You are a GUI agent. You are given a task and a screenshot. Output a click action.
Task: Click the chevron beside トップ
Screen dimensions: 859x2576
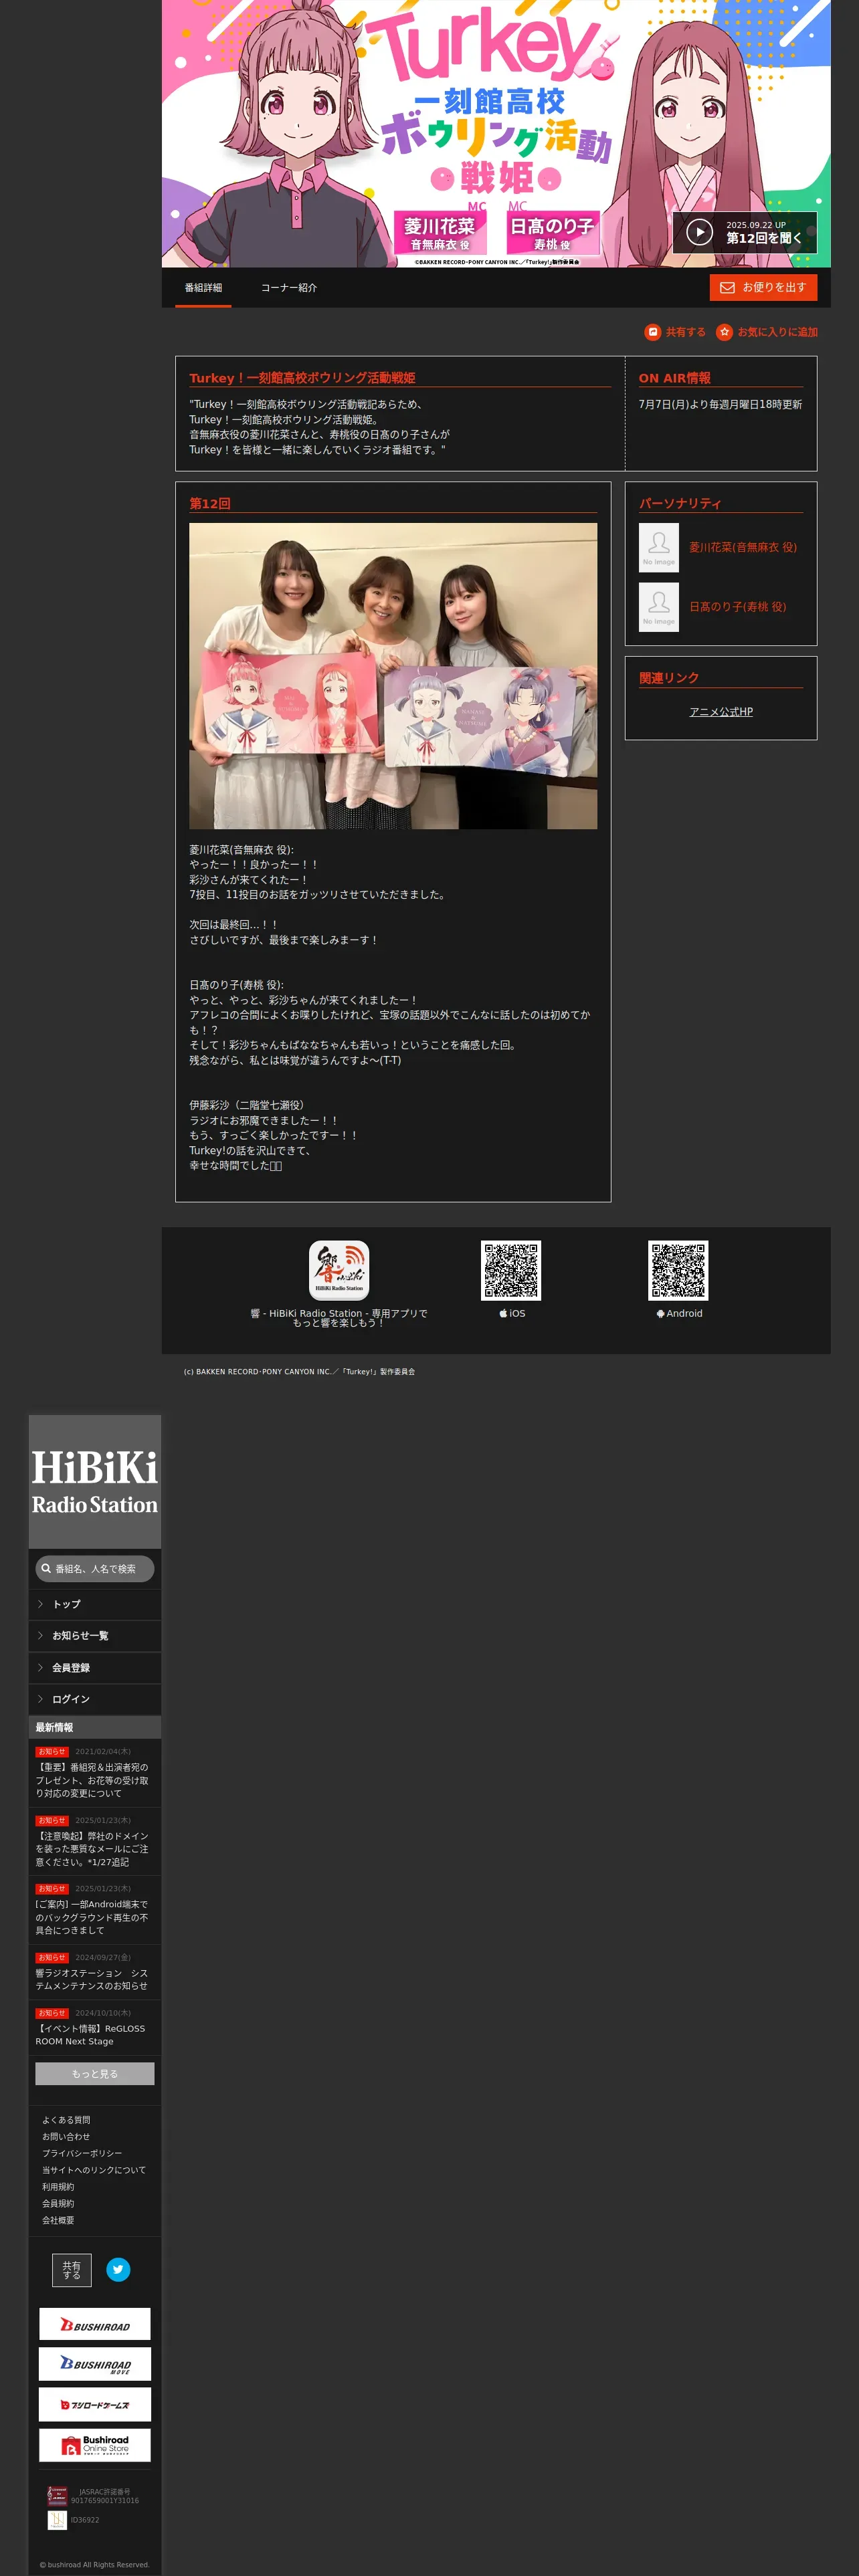(x=40, y=1604)
